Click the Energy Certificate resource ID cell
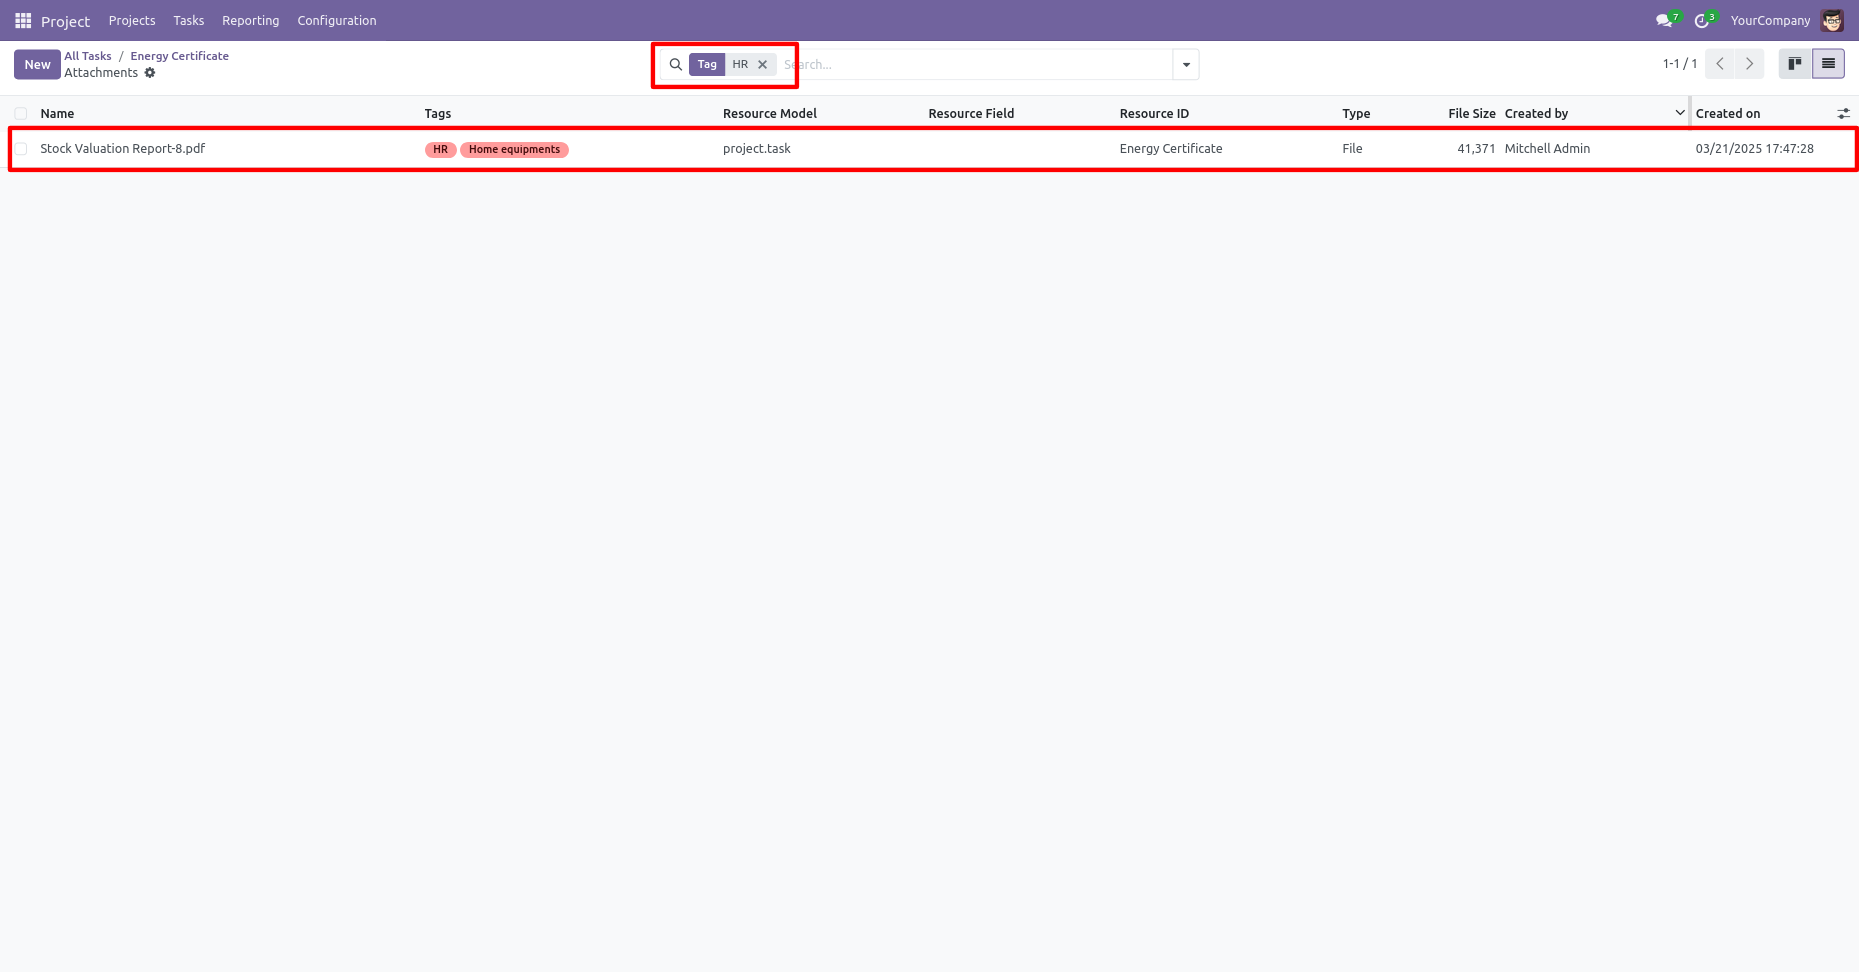Viewport: 1859px width, 972px height. click(1171, 149)
